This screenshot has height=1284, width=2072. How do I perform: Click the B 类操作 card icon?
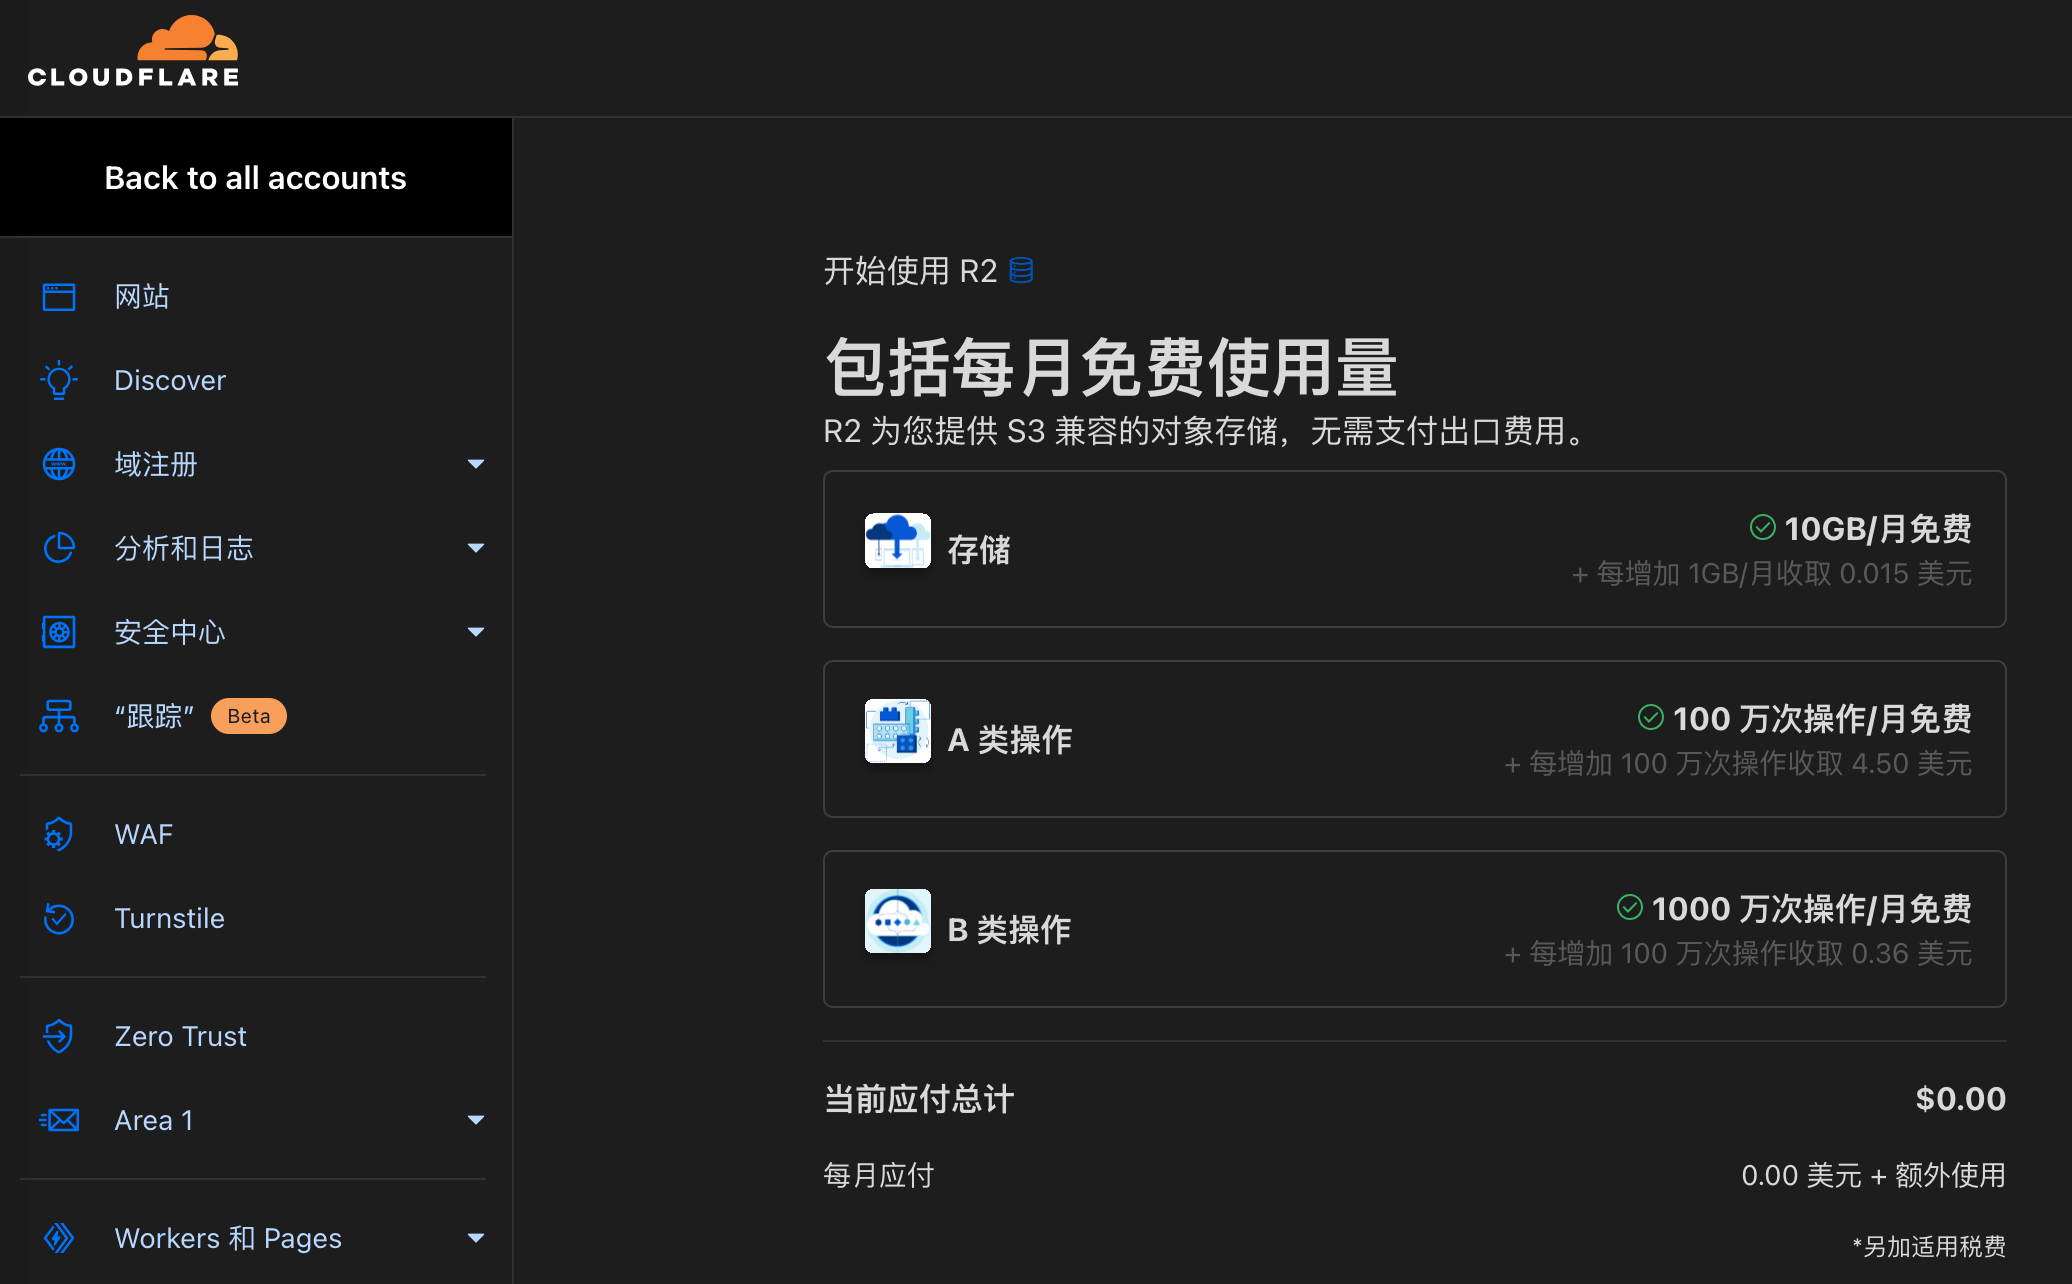[x=897, y=921]
